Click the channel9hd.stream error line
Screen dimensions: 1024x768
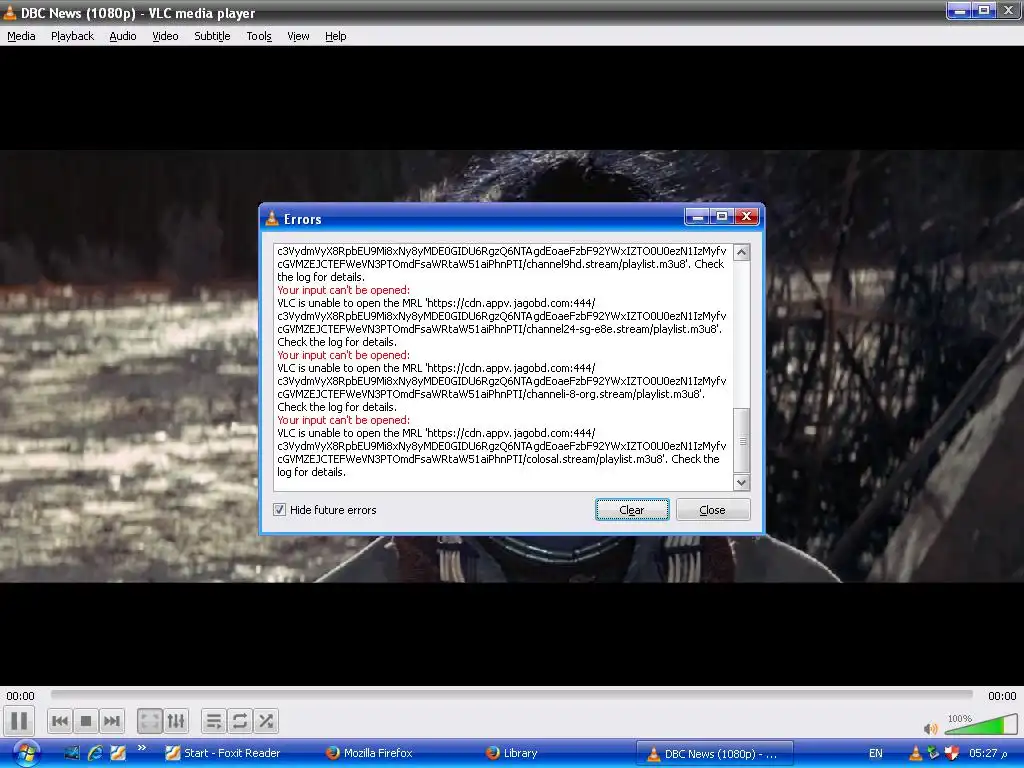[500, 264]
